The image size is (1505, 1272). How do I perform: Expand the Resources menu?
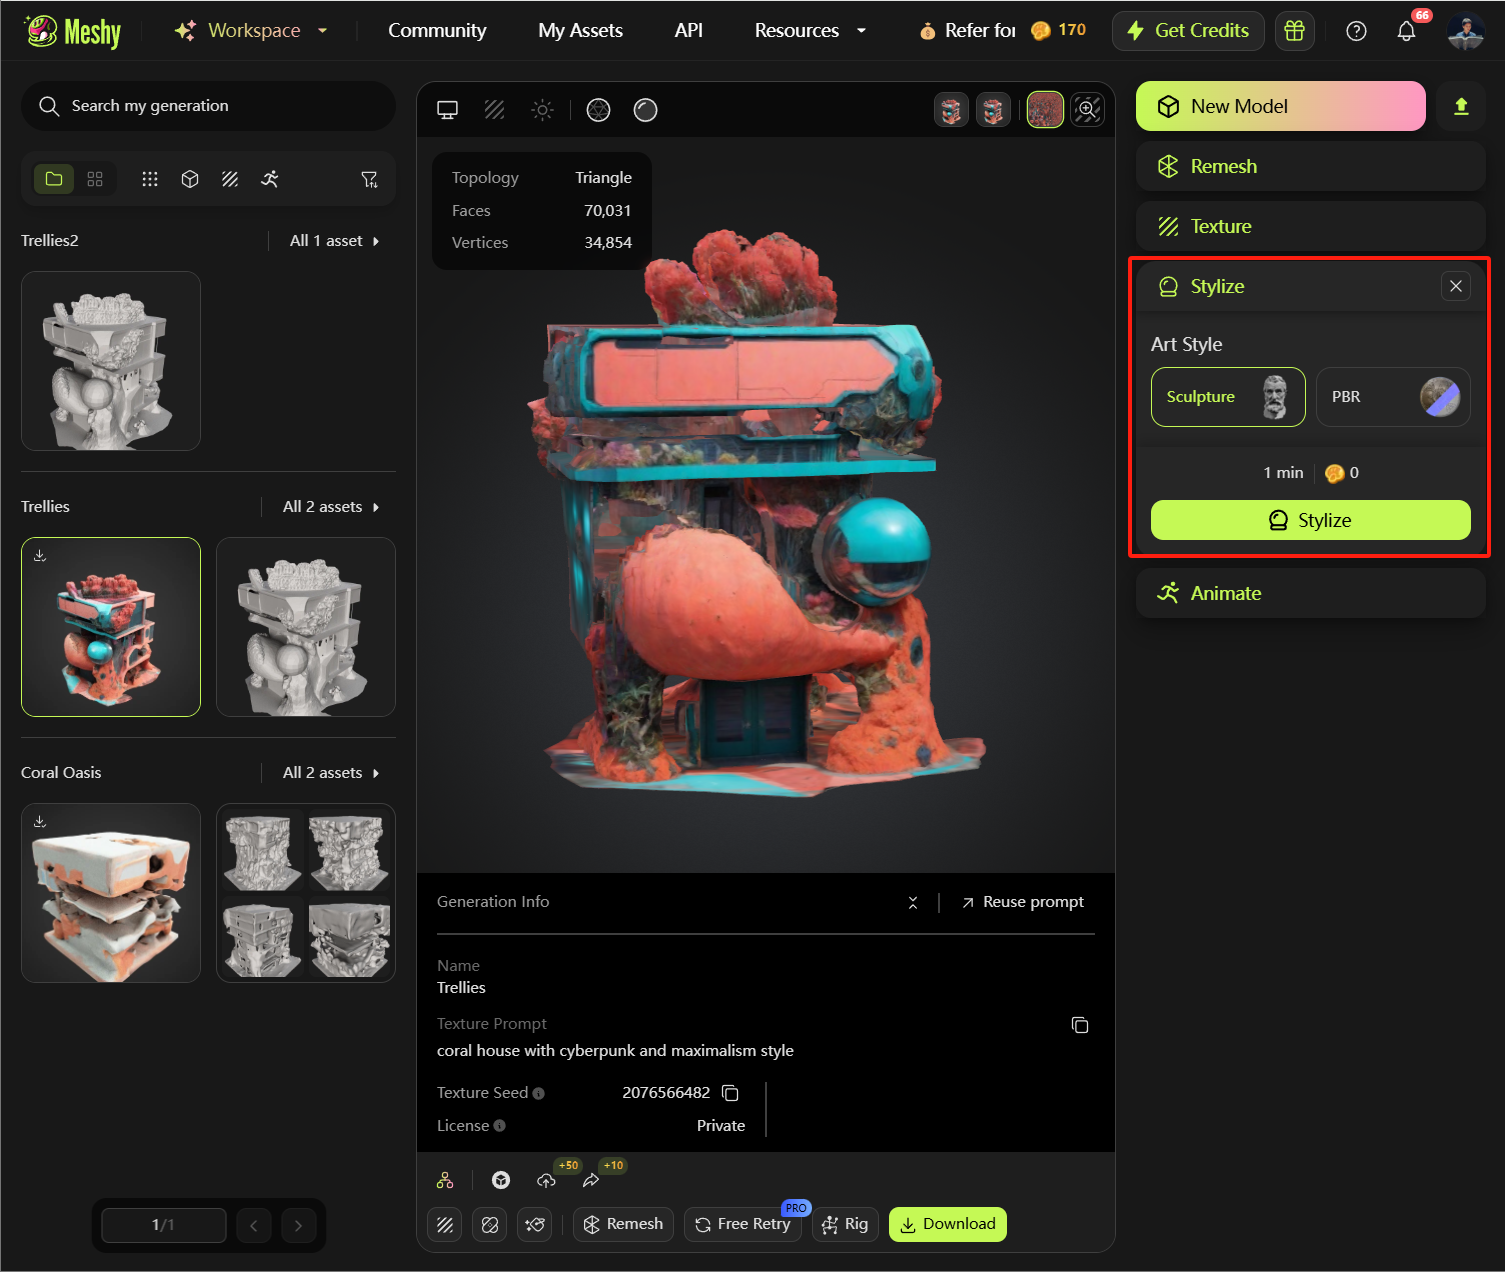click(810, 31)
